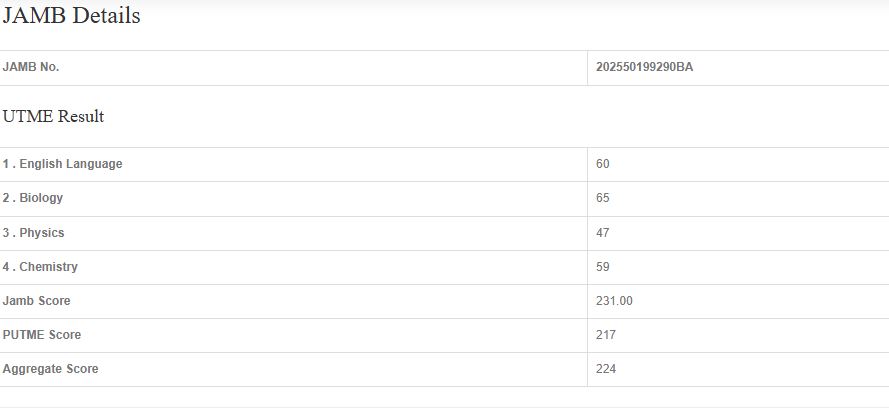889x410 pixels.
Task: Select the Physics score 47
Action: click(603, 233)
